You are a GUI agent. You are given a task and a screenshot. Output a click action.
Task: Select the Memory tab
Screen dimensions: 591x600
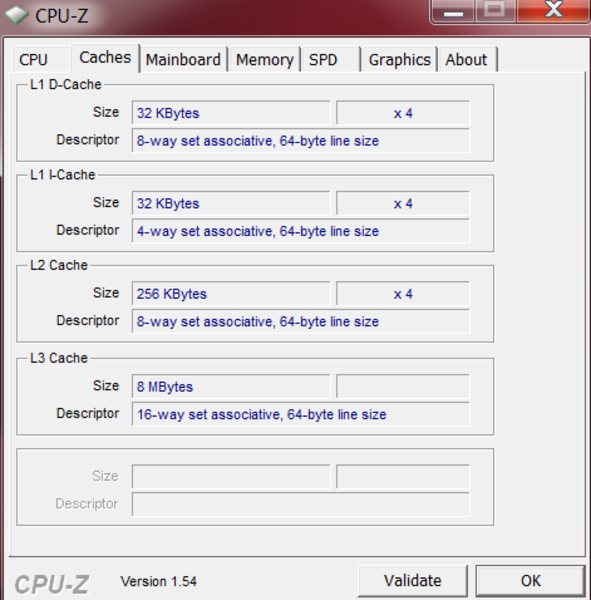tap(264, 60)
